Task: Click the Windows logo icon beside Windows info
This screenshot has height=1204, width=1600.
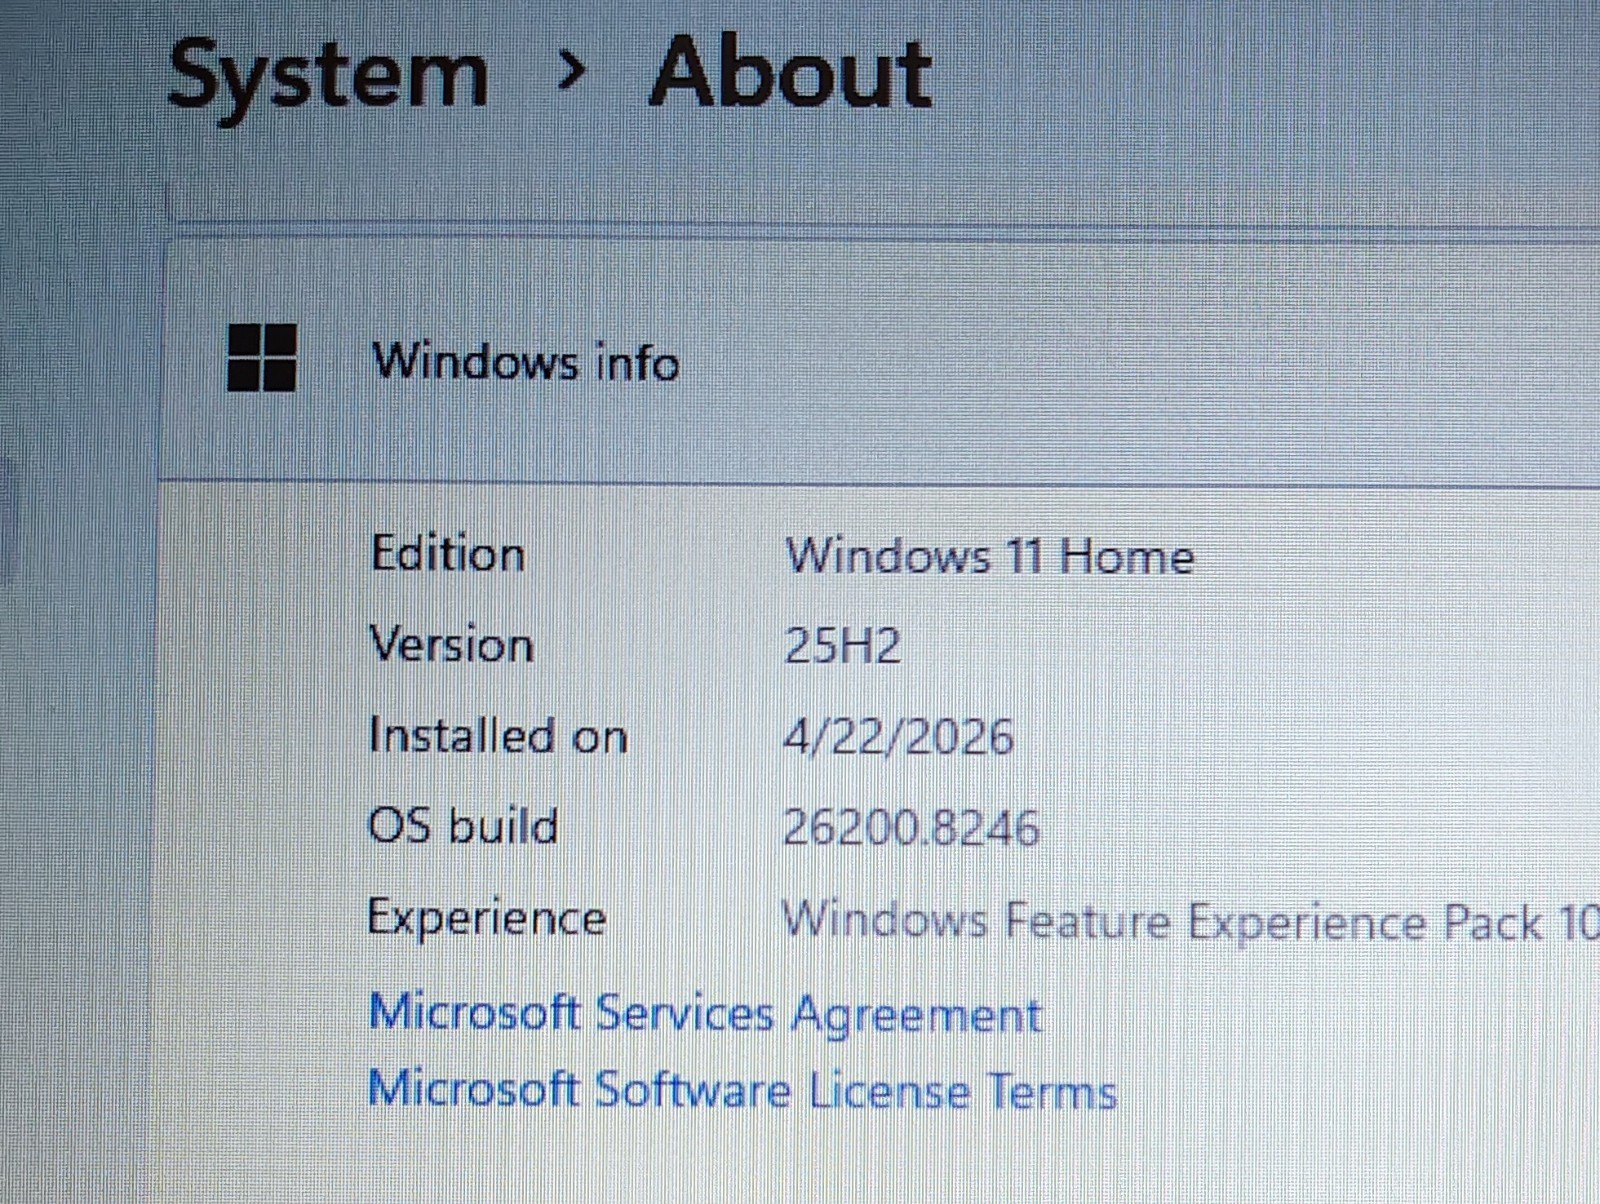Action: 262,357
